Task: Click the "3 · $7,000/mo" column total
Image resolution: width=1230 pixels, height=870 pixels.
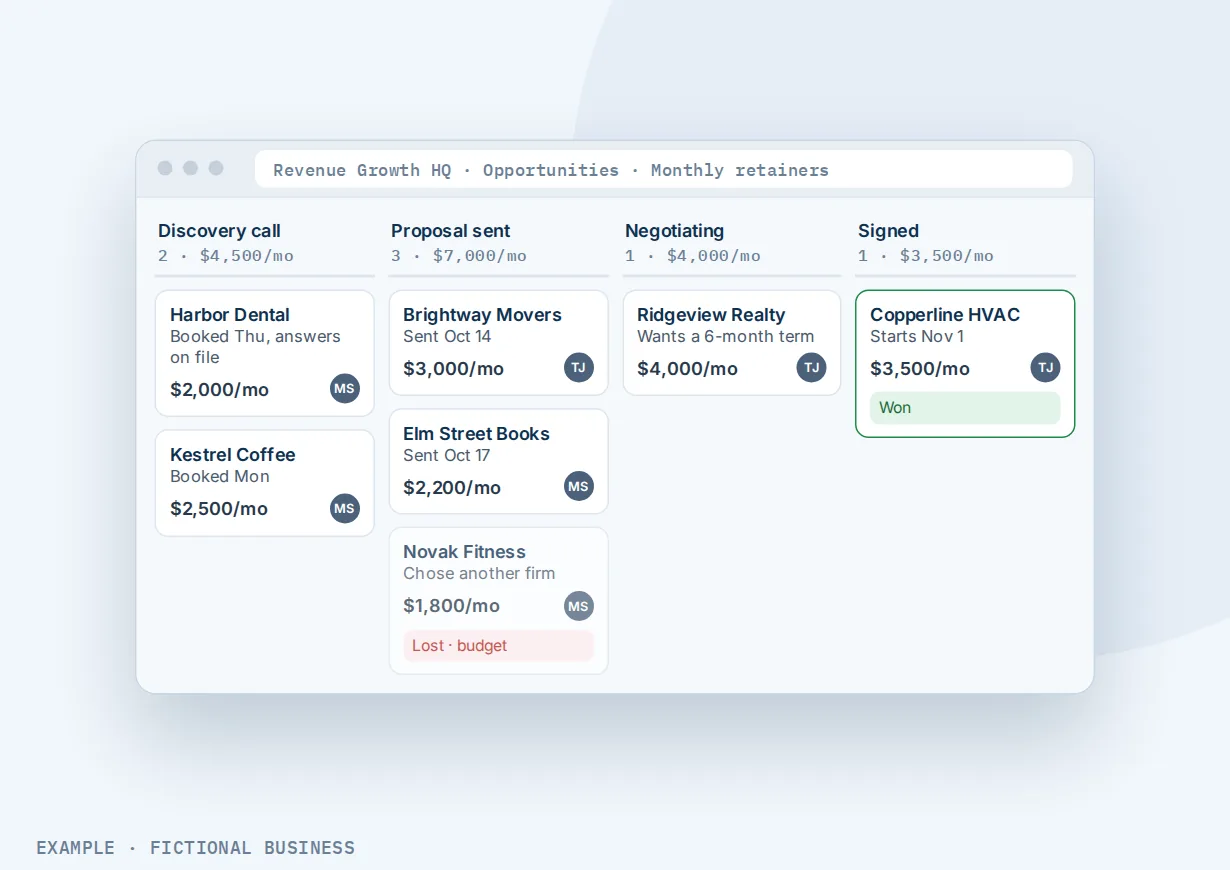Action: tap(459, 256)
